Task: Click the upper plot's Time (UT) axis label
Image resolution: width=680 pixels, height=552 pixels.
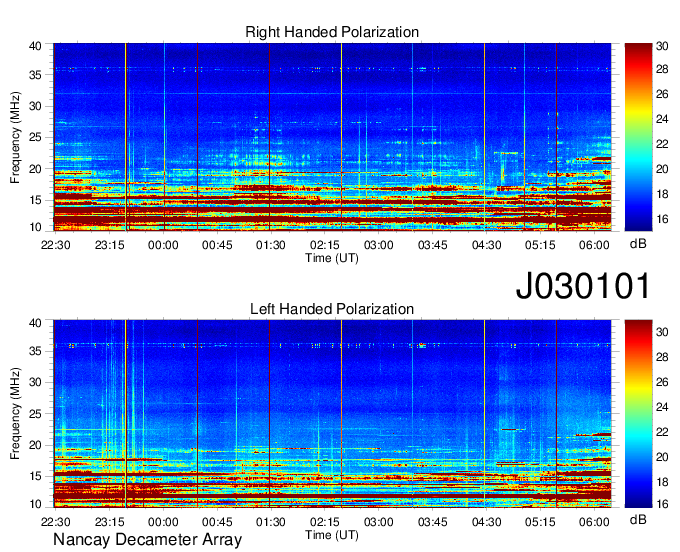Action: [332, 258]
